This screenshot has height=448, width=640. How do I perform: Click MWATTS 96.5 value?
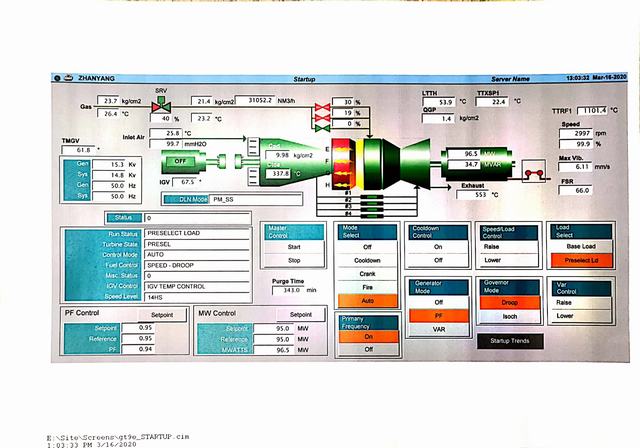273,350
